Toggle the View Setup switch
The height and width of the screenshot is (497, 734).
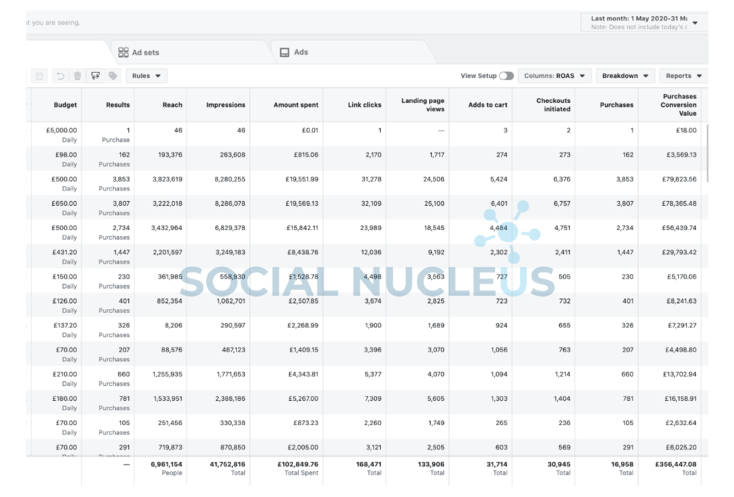click(x=506, y=76)
